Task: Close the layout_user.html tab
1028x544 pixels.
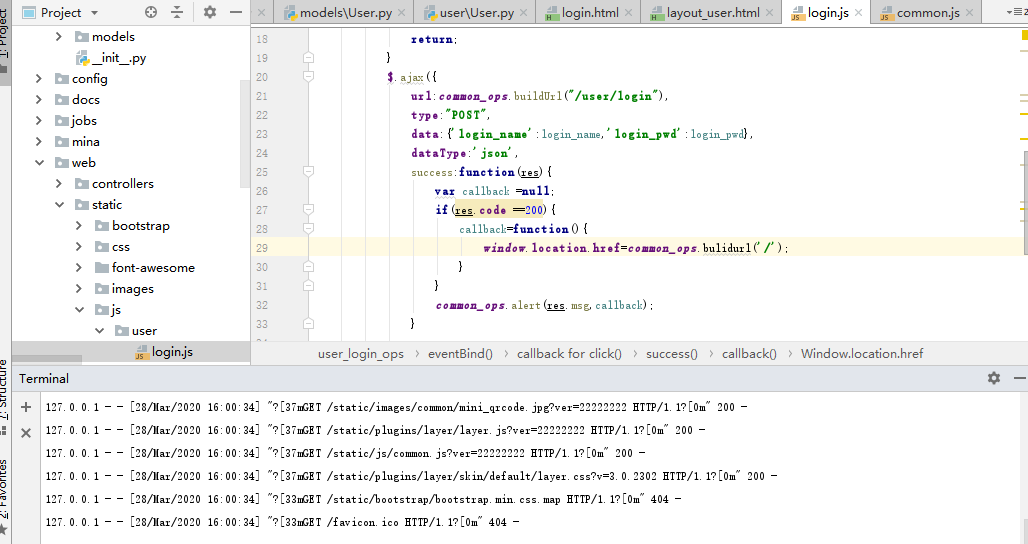Action: click(769, 12)
